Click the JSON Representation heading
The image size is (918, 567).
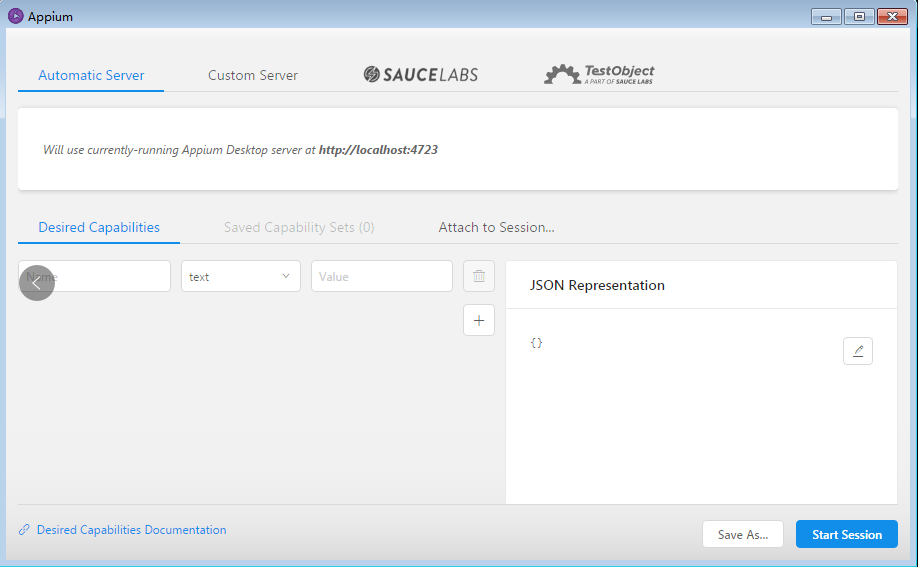(597, 285)
